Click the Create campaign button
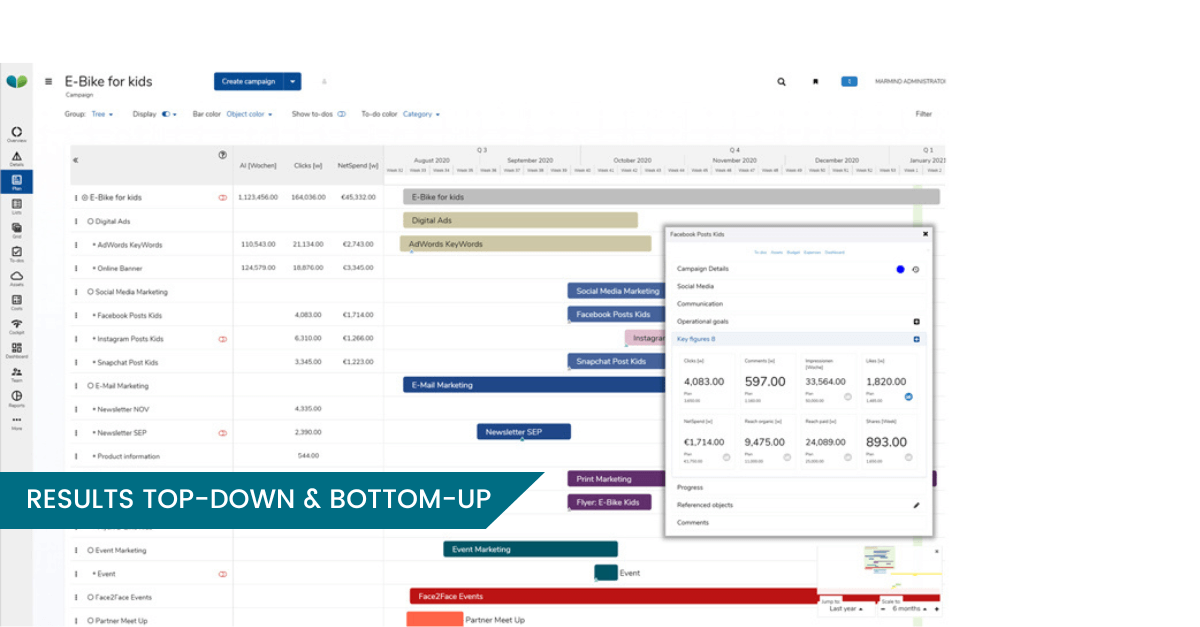This screenshot has height=627, width=1200. (x=246, y=82)
